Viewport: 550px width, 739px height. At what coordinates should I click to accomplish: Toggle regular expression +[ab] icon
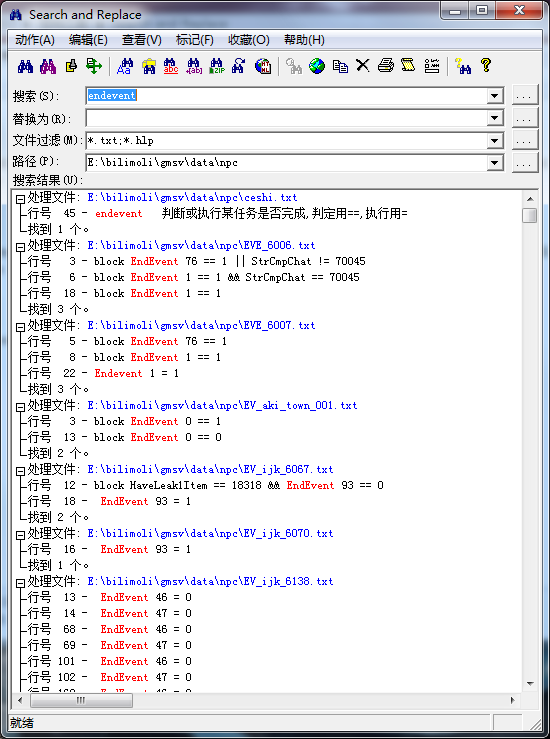pos(194,66)
